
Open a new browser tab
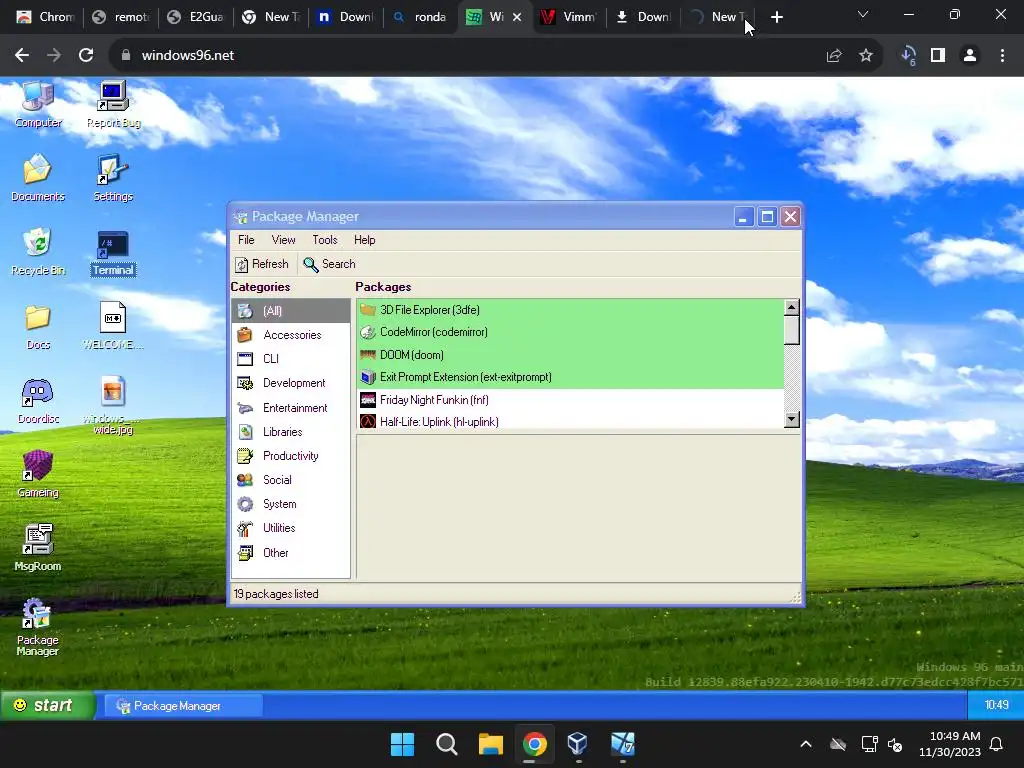click(776, 17)
